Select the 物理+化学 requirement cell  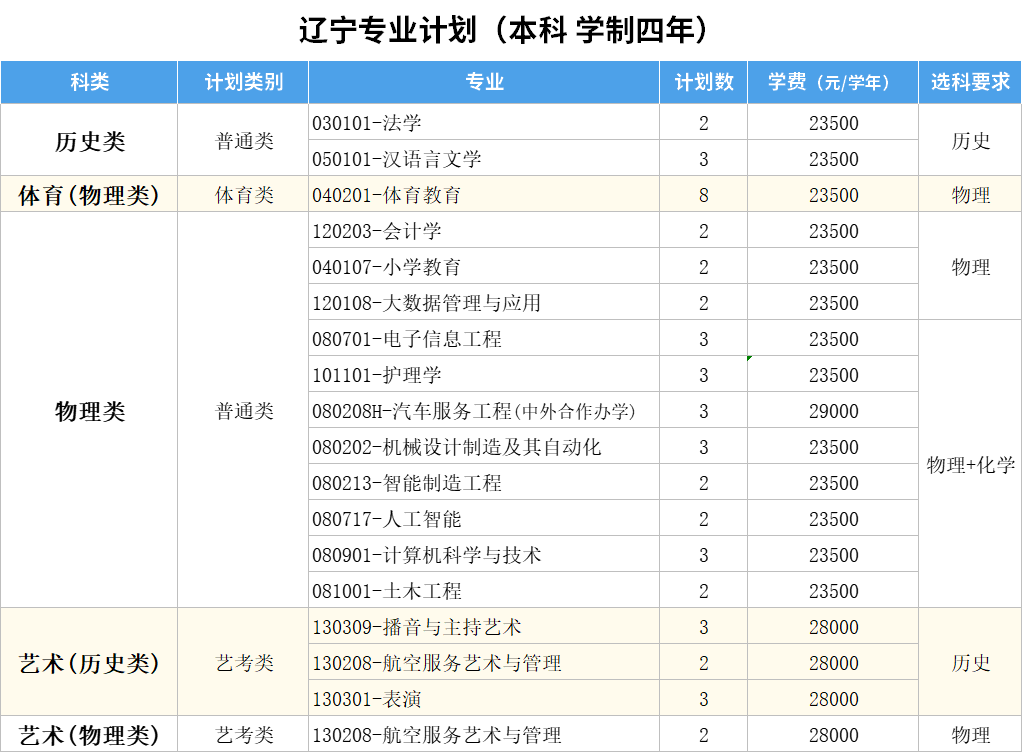(970, 465)
